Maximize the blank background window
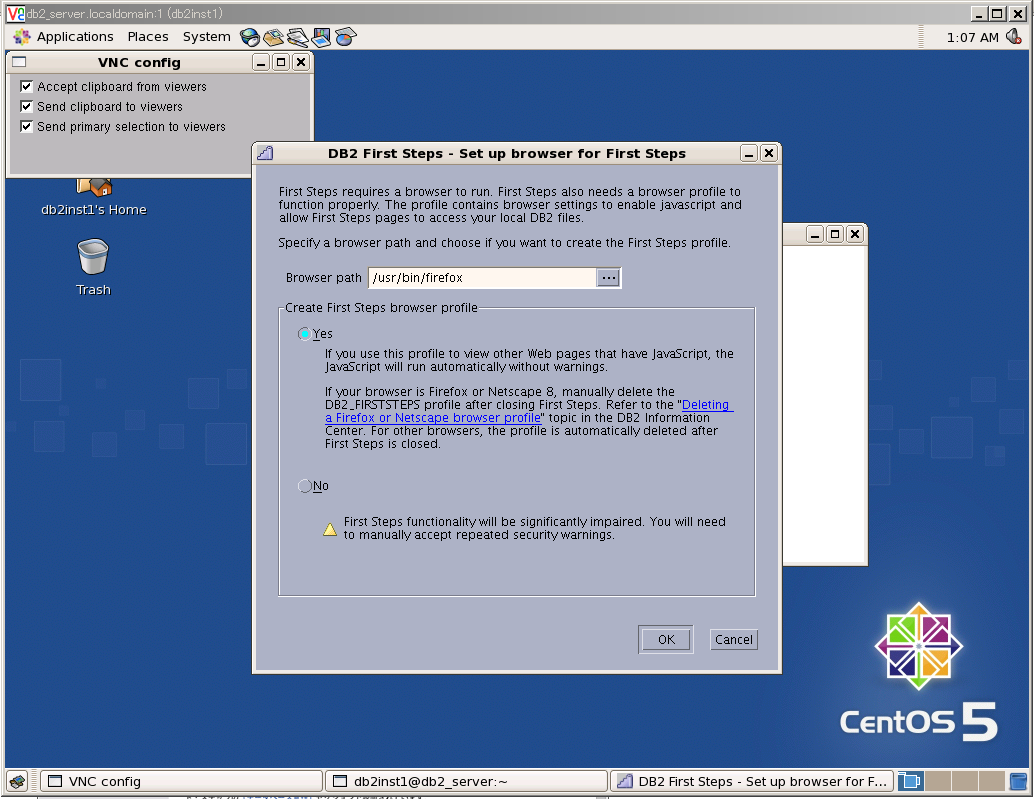The image size is (1034, 799). tap(835, 234)
